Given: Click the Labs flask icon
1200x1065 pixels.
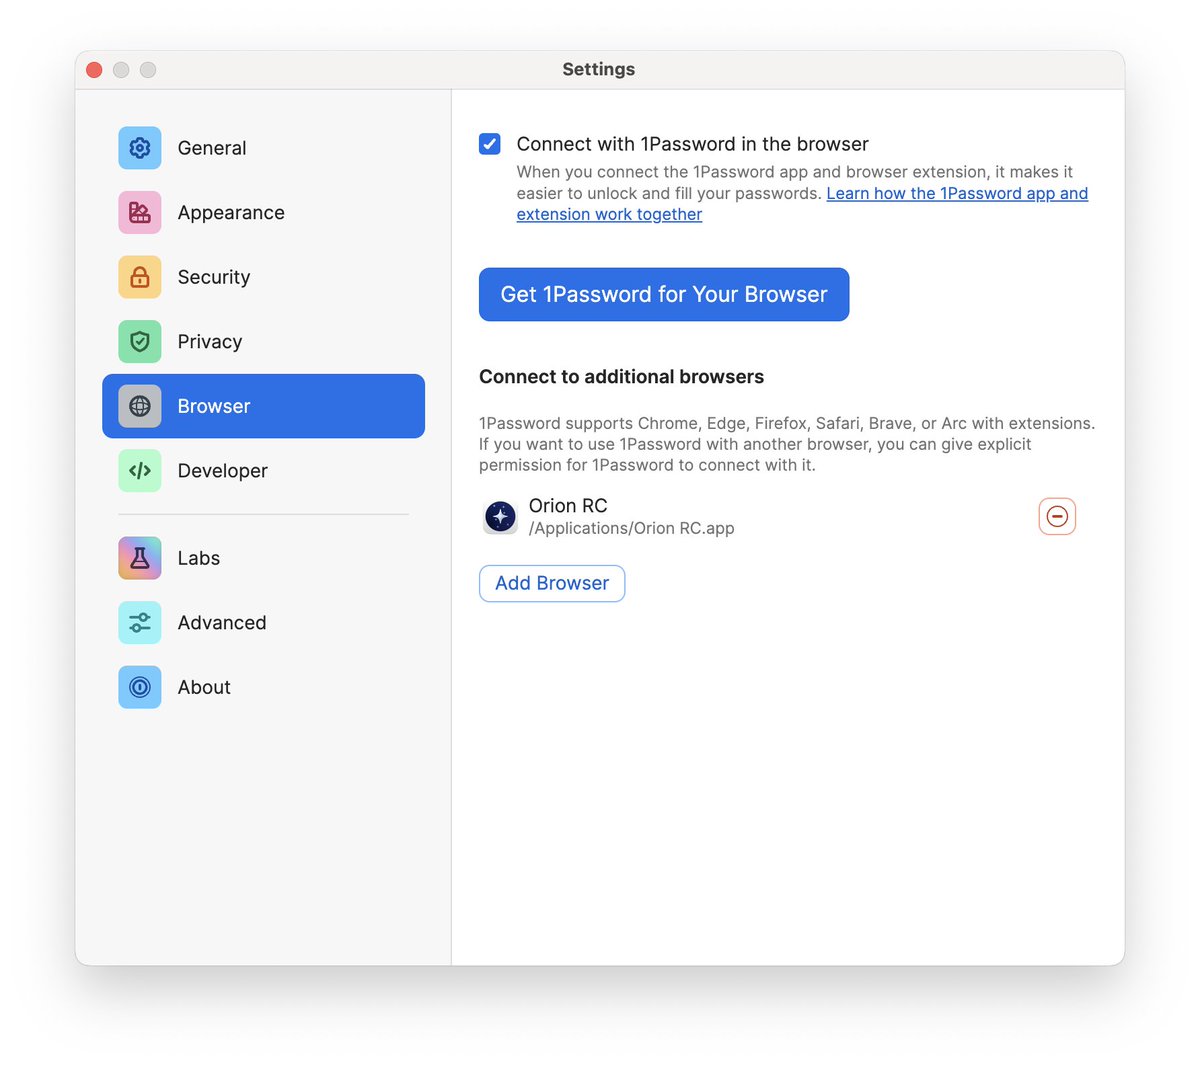Looking at the screenshot, I should (140, 558).
